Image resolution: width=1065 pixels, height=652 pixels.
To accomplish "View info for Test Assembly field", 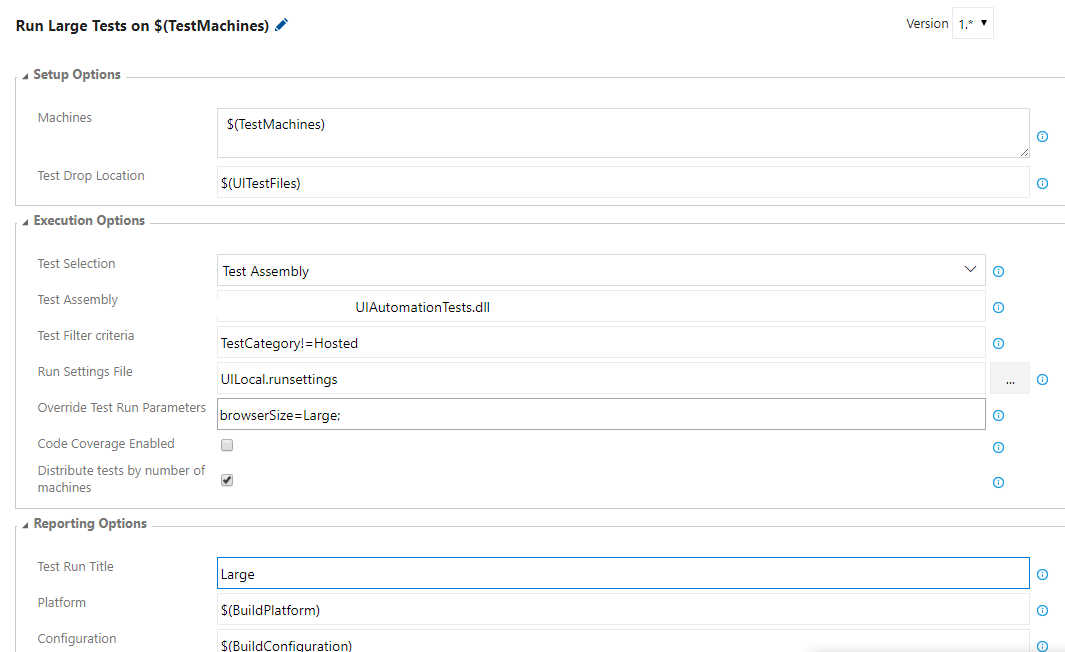I will pos(998,307).
